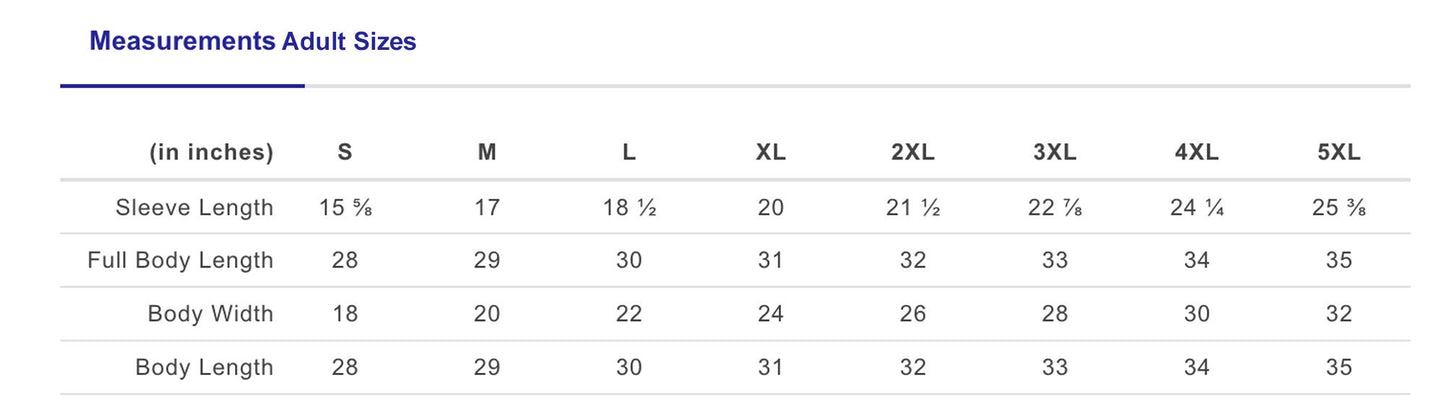The height and width of the screenshot is (417, 1445).
Task: Select the 5XL column header
Action: (1339, 153)
